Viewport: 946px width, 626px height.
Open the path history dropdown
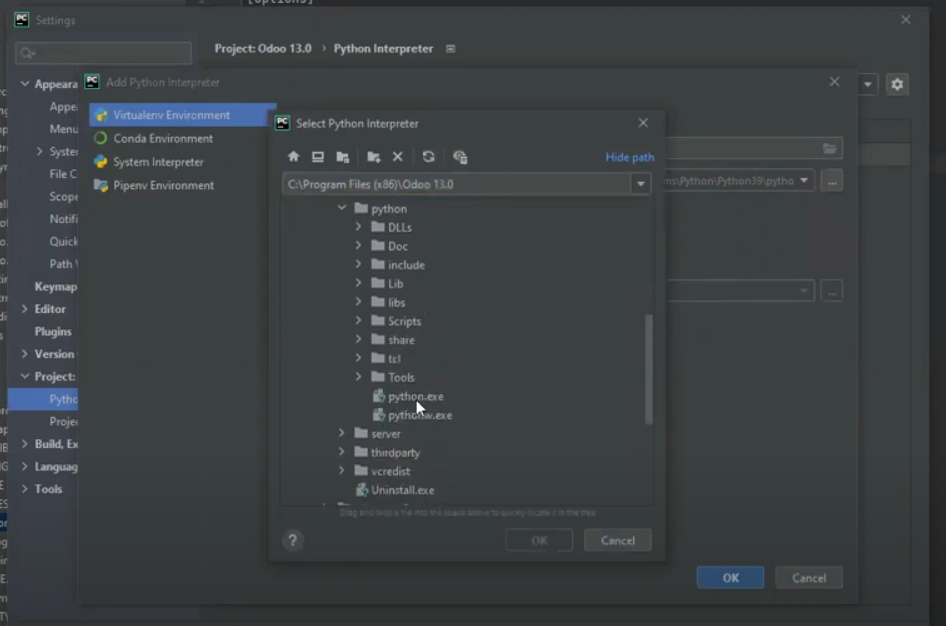[x=641, y=184]
